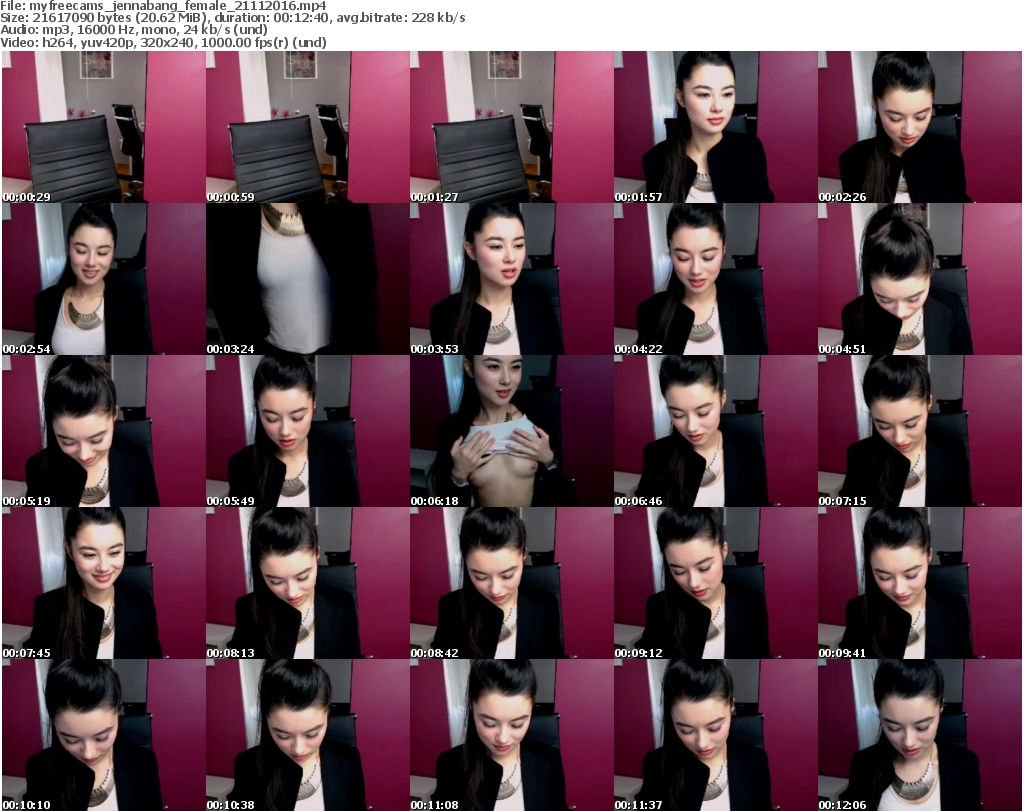Click the frame marked 00:08:13

click(308, 583)
